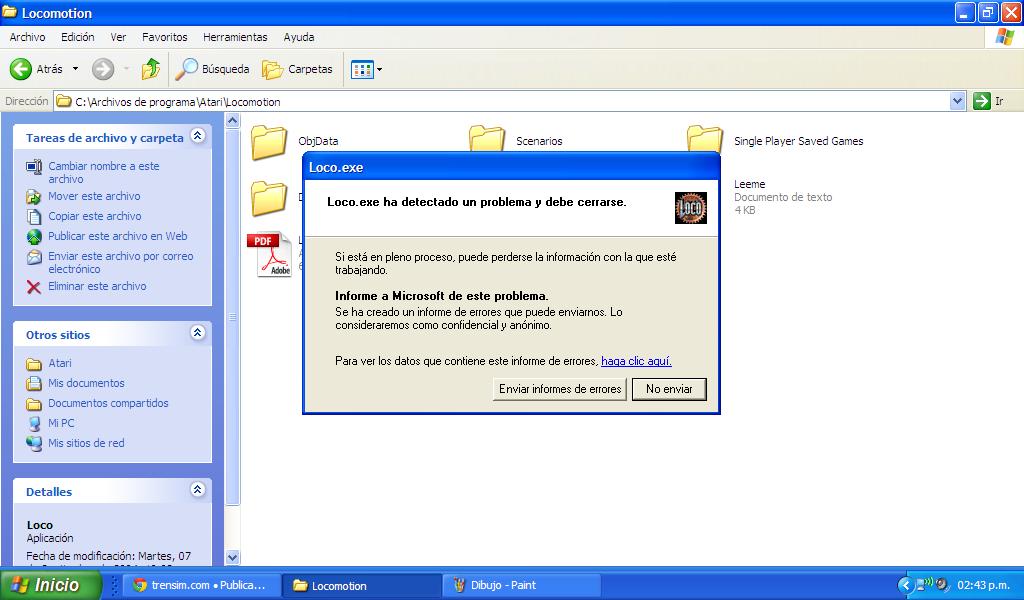Expand the address bar dropdown arrow
The height and width of the screenshot is (600, 1024).
957,101
